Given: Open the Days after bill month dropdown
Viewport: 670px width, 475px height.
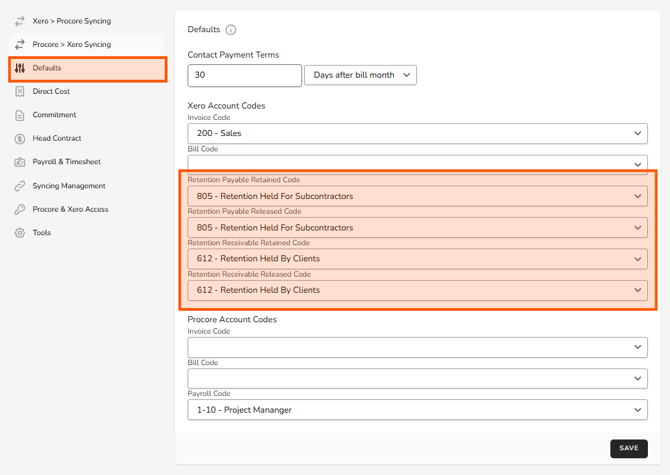Looking at the screenshot, I should [360, 75].
